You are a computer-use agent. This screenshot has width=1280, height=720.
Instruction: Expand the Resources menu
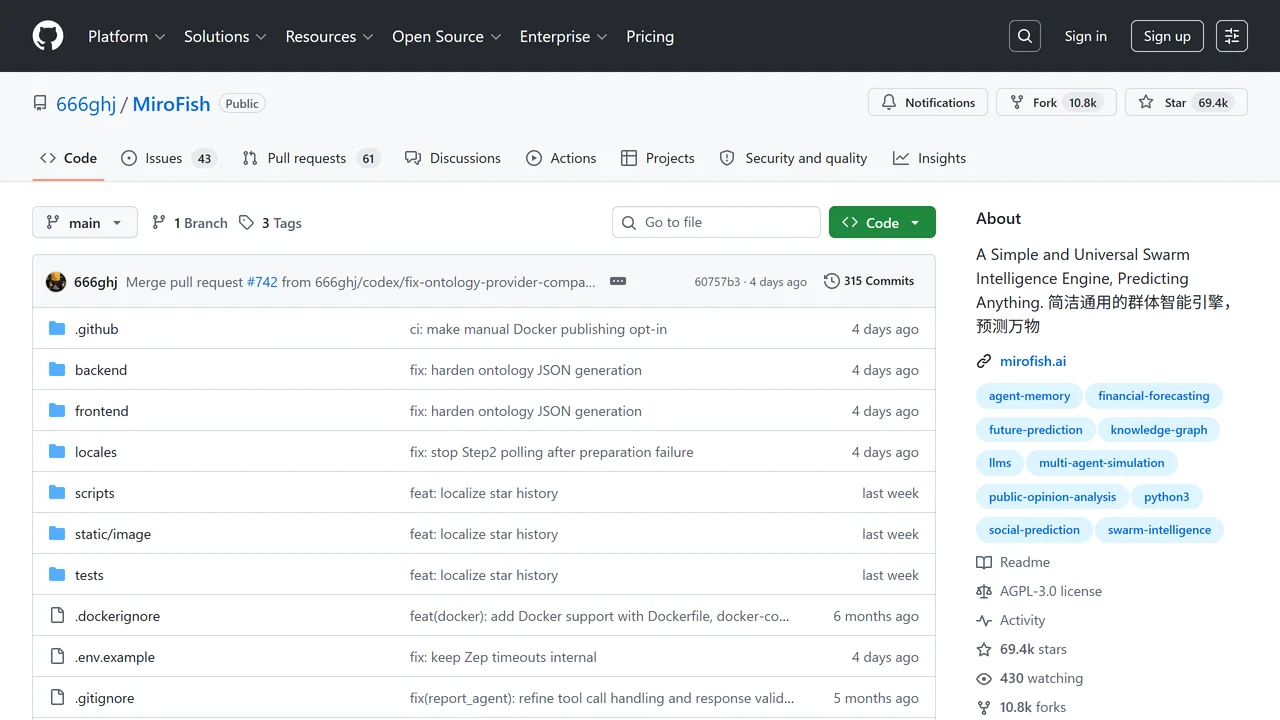click(329, 36)
